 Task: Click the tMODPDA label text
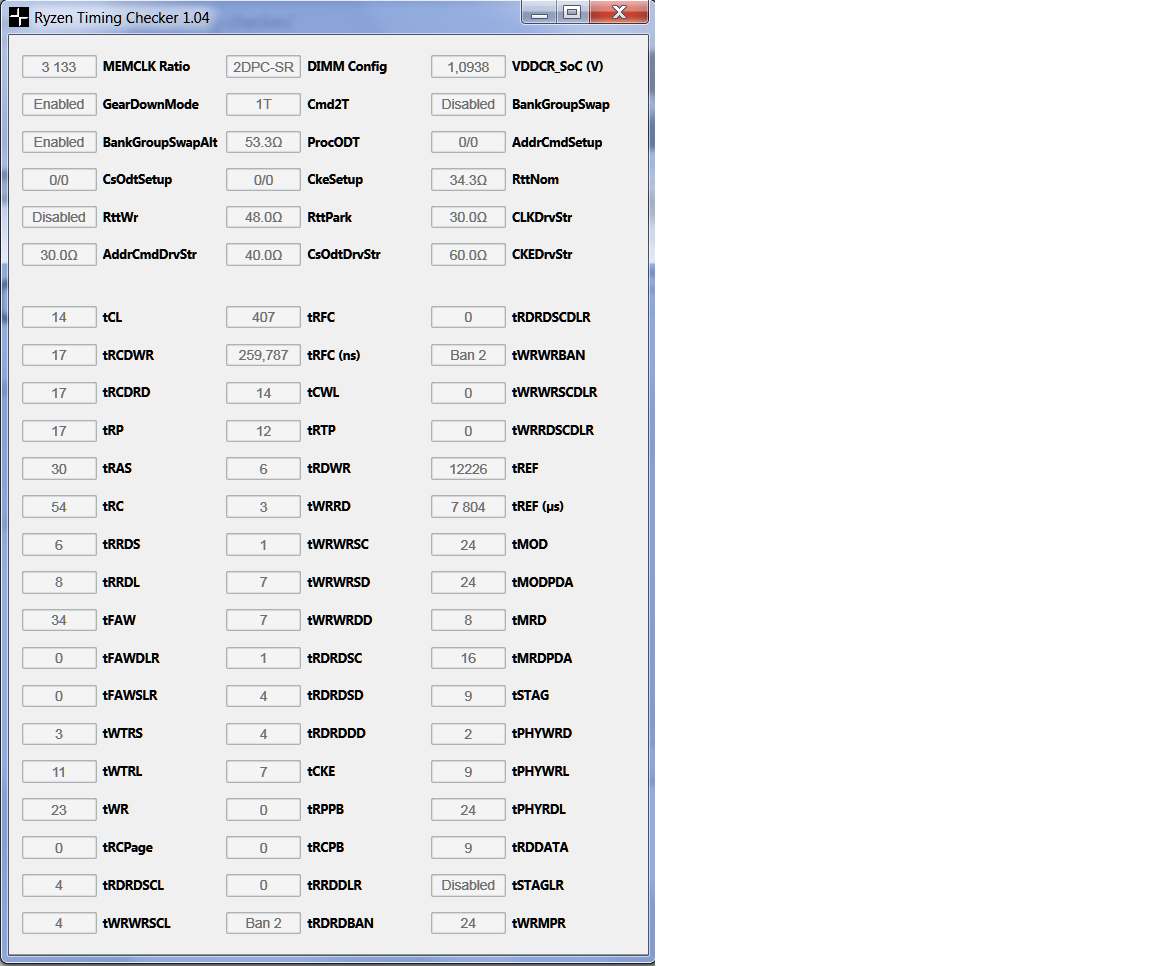pos(542,583)
